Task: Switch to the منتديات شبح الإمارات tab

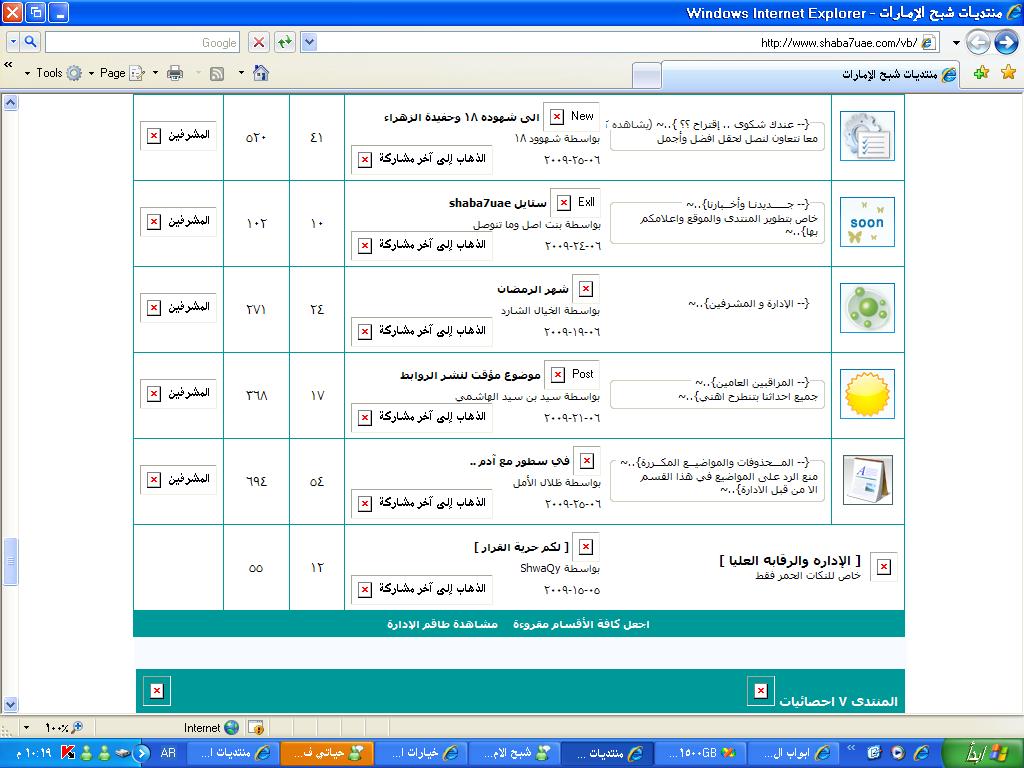Action: point(810,75)
